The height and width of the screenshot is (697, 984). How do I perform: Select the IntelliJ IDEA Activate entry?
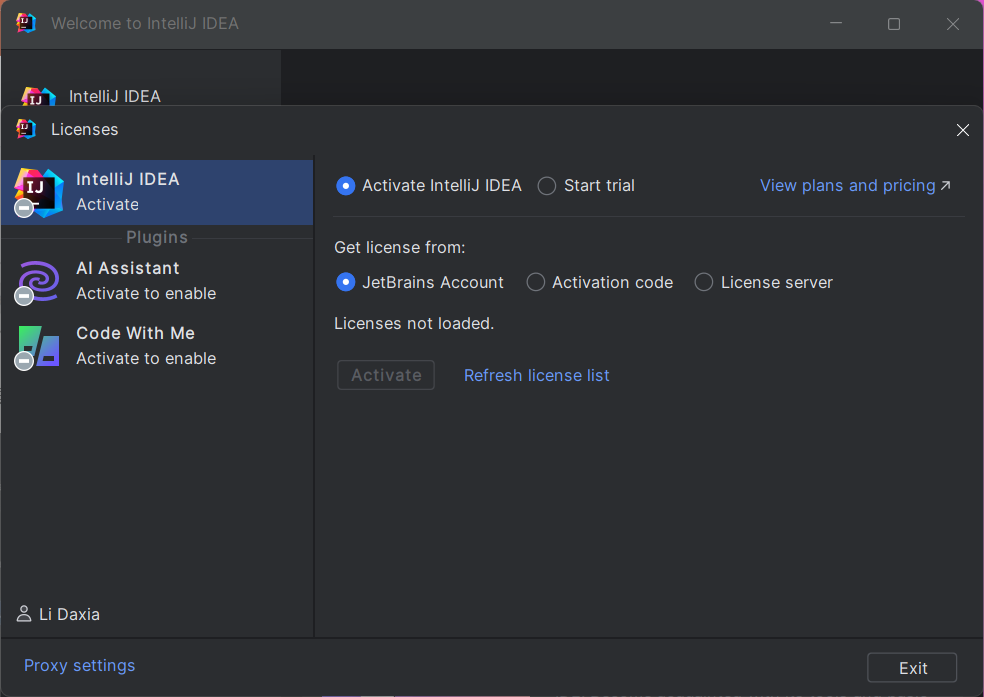(157, 192)
